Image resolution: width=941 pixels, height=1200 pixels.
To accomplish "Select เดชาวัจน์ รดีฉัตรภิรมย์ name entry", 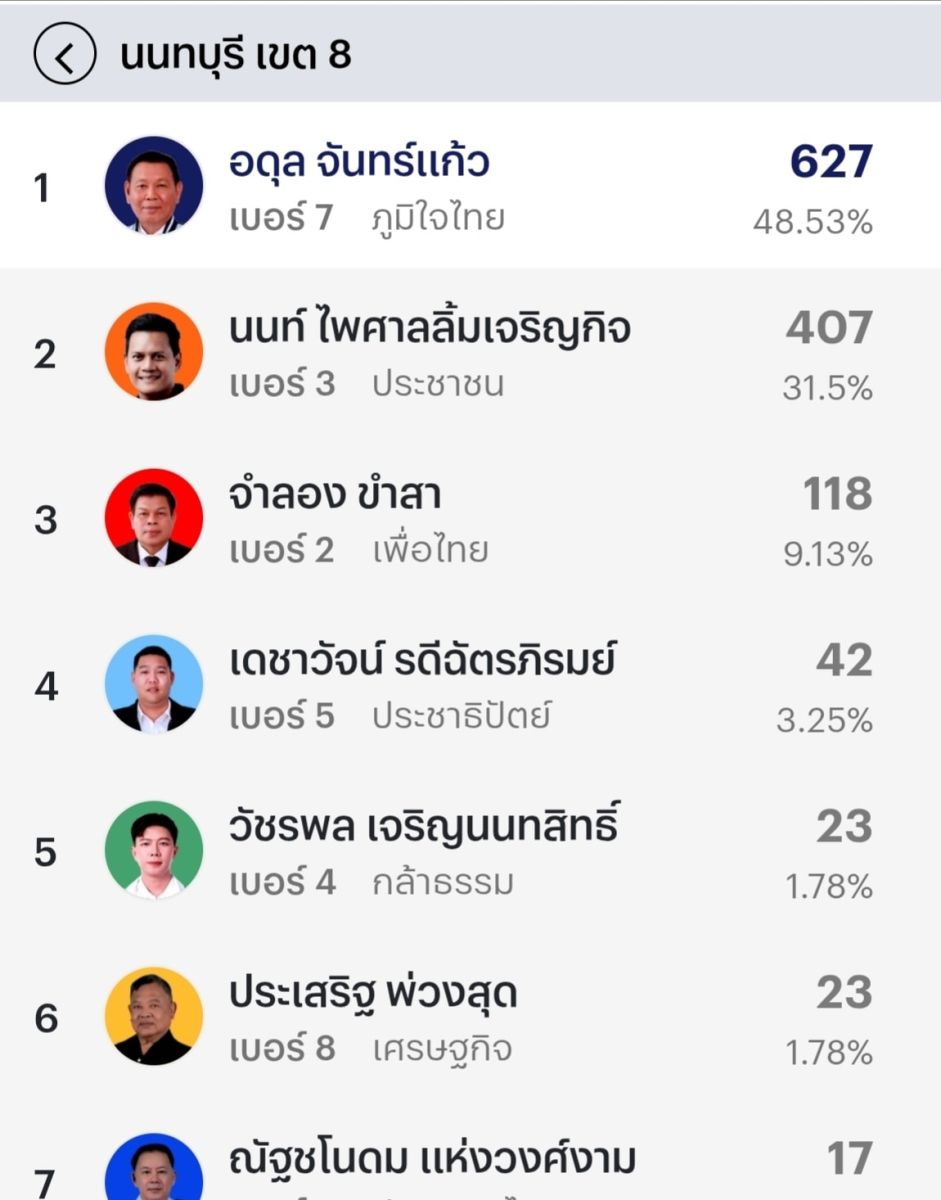I will 422,660.
